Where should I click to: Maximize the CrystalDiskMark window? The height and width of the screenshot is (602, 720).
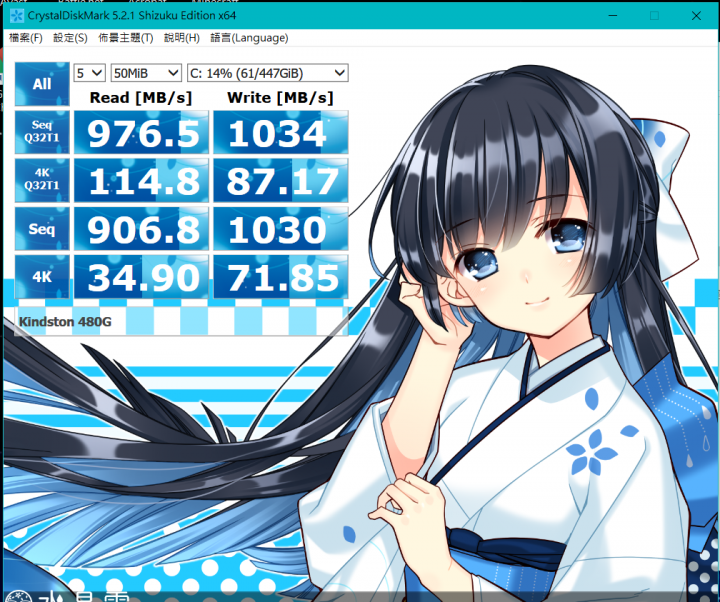[654, 16]
